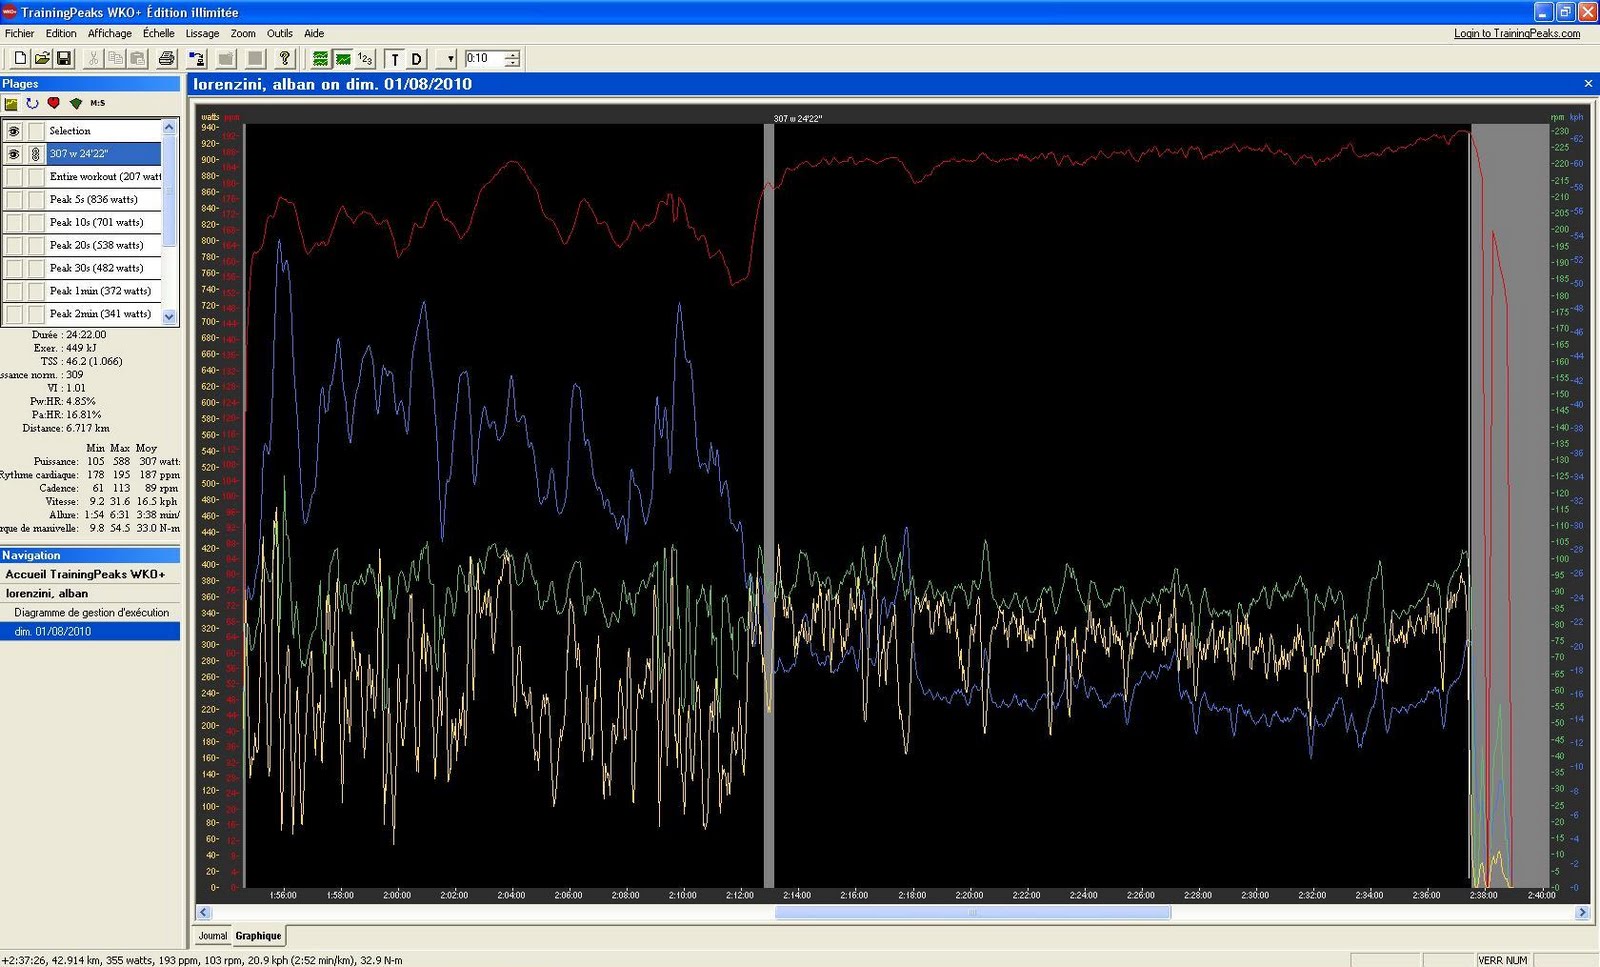The width and height of the screenshot is (1600, 967).
Task: Open a file with the folder icon
Action: 42,59
